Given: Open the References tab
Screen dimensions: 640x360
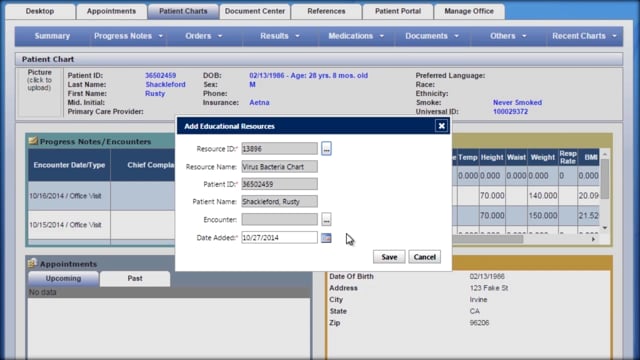Looking at the screenshot, I should click(326, 11).
